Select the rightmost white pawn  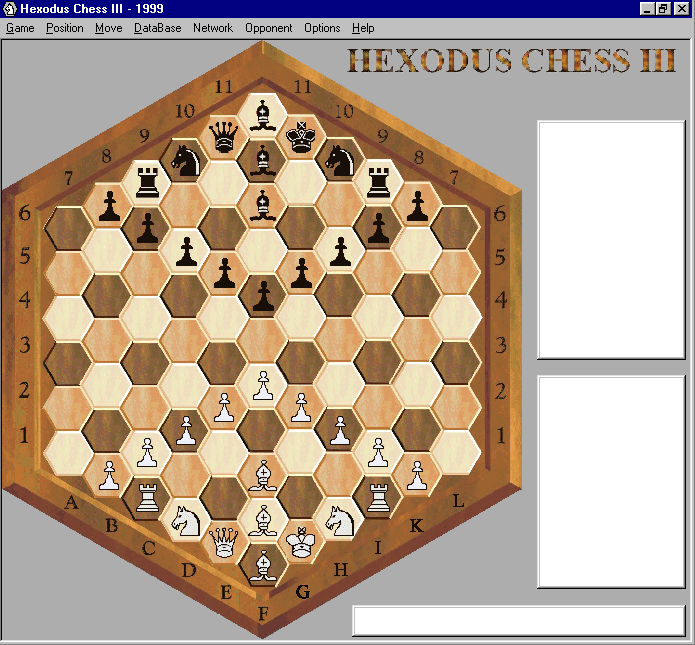(417, 475)
